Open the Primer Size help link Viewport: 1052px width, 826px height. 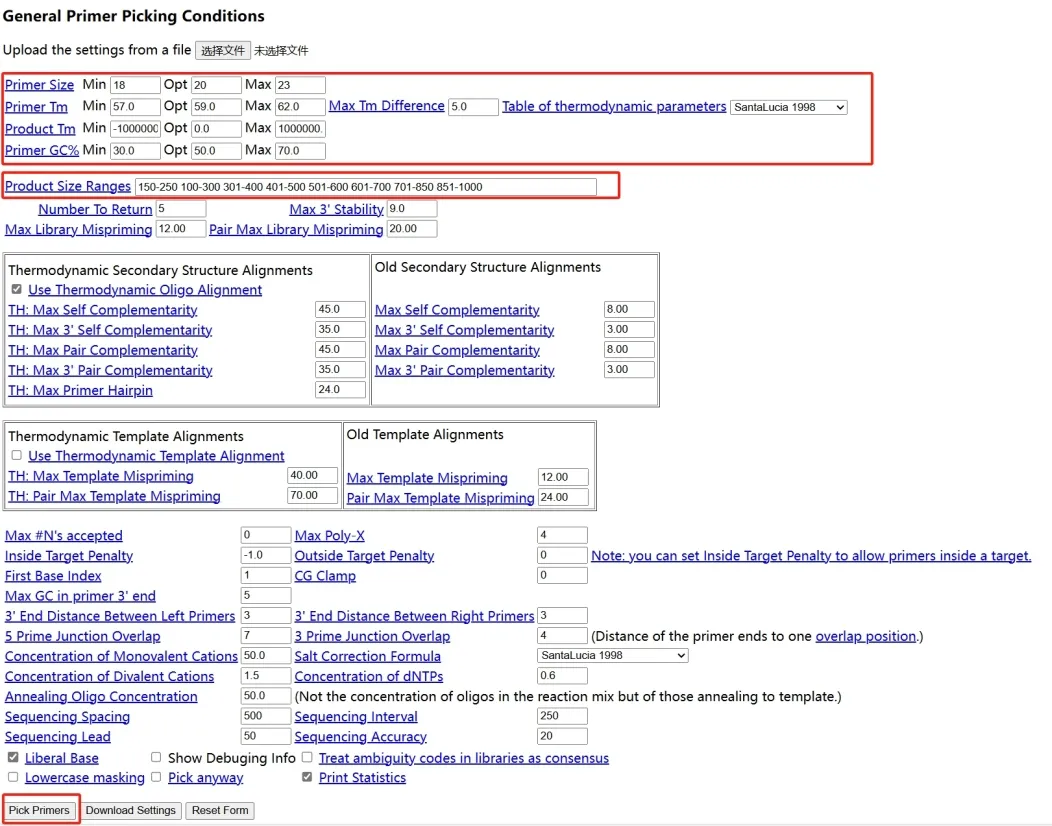point(40,85)
